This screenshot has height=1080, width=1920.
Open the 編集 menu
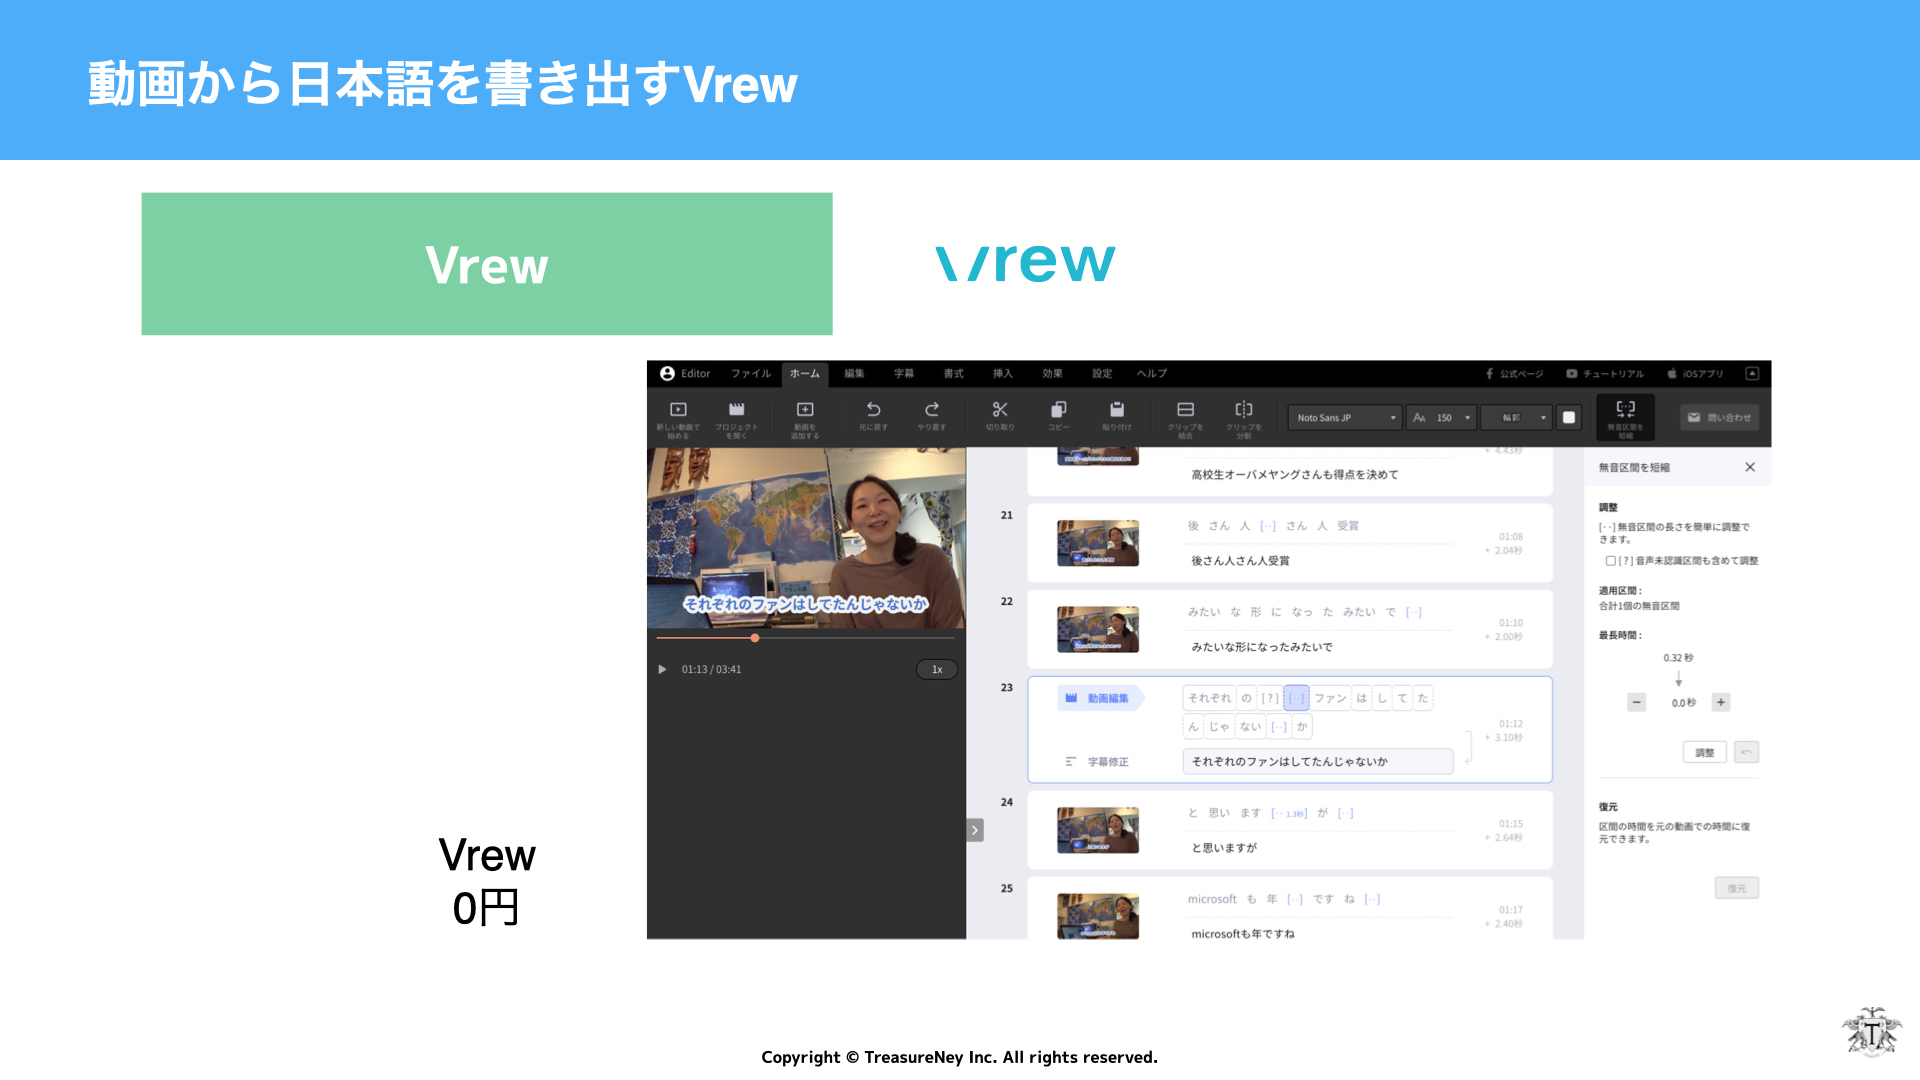coord(854,374)
